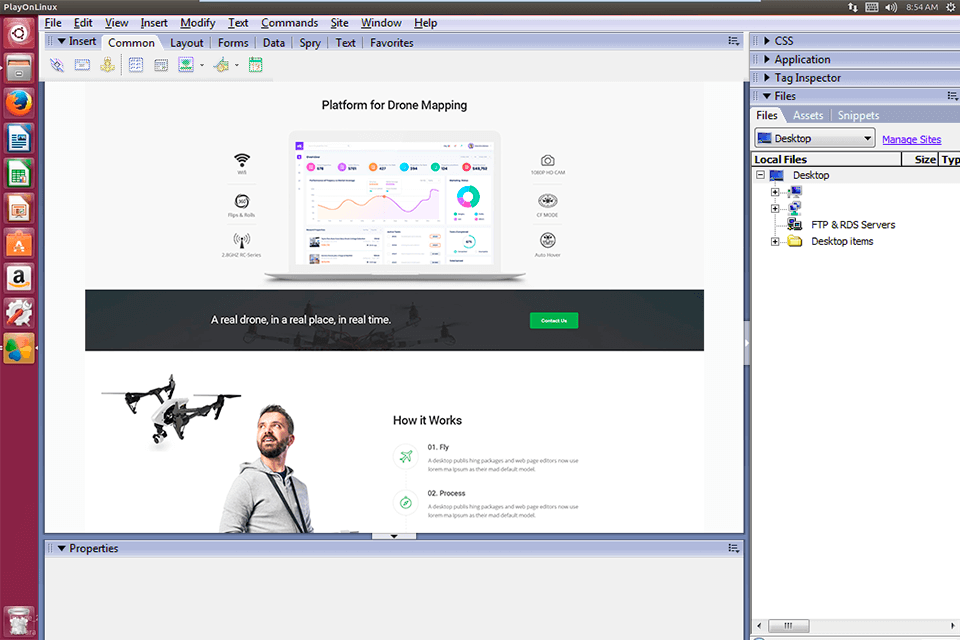Open the Commands menu
The image size is (960, 640).
pyautogui.click(x=289, y=22)
